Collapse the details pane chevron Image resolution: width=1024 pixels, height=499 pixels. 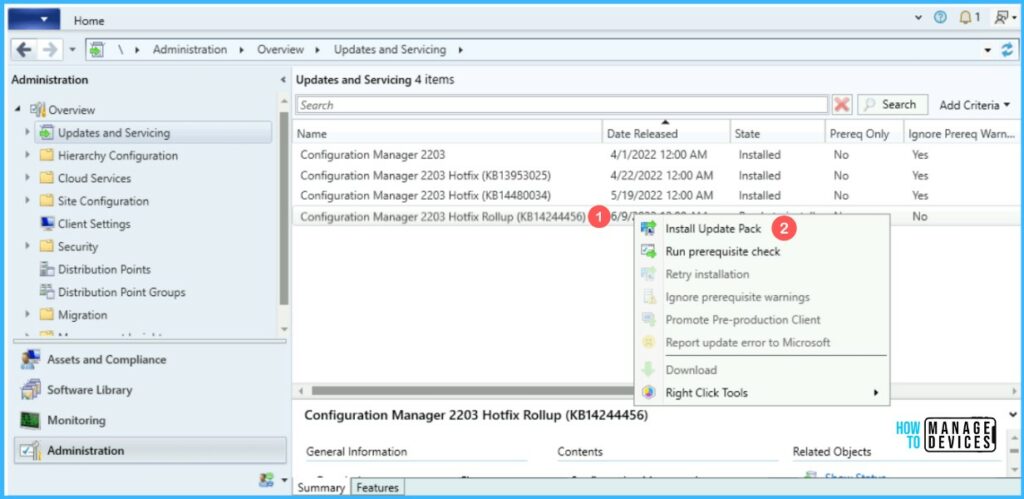click(1013, 415)
